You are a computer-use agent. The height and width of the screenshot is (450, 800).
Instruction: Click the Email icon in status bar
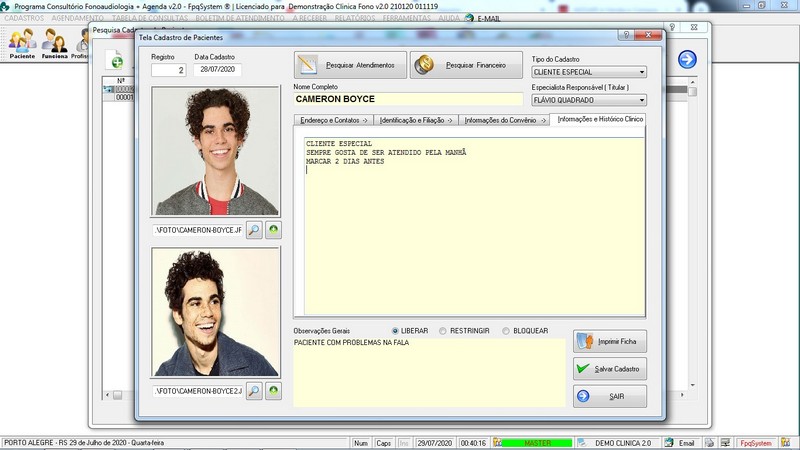pyautogui.click(x=669, y=443)
